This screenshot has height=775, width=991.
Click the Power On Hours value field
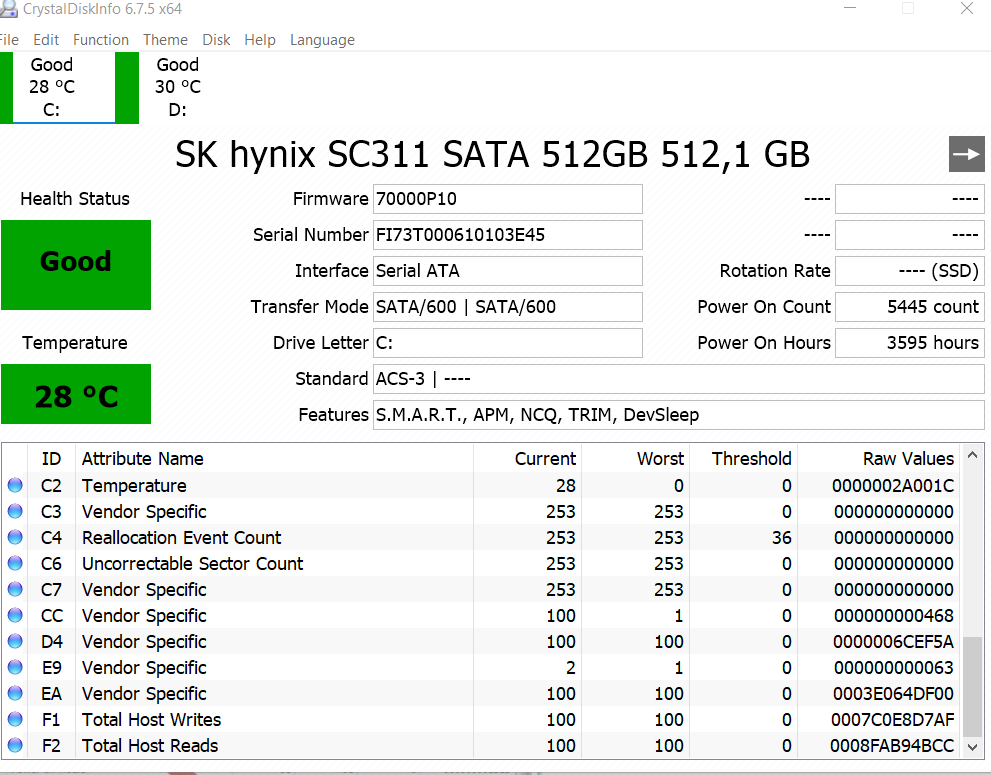point(909,343)
